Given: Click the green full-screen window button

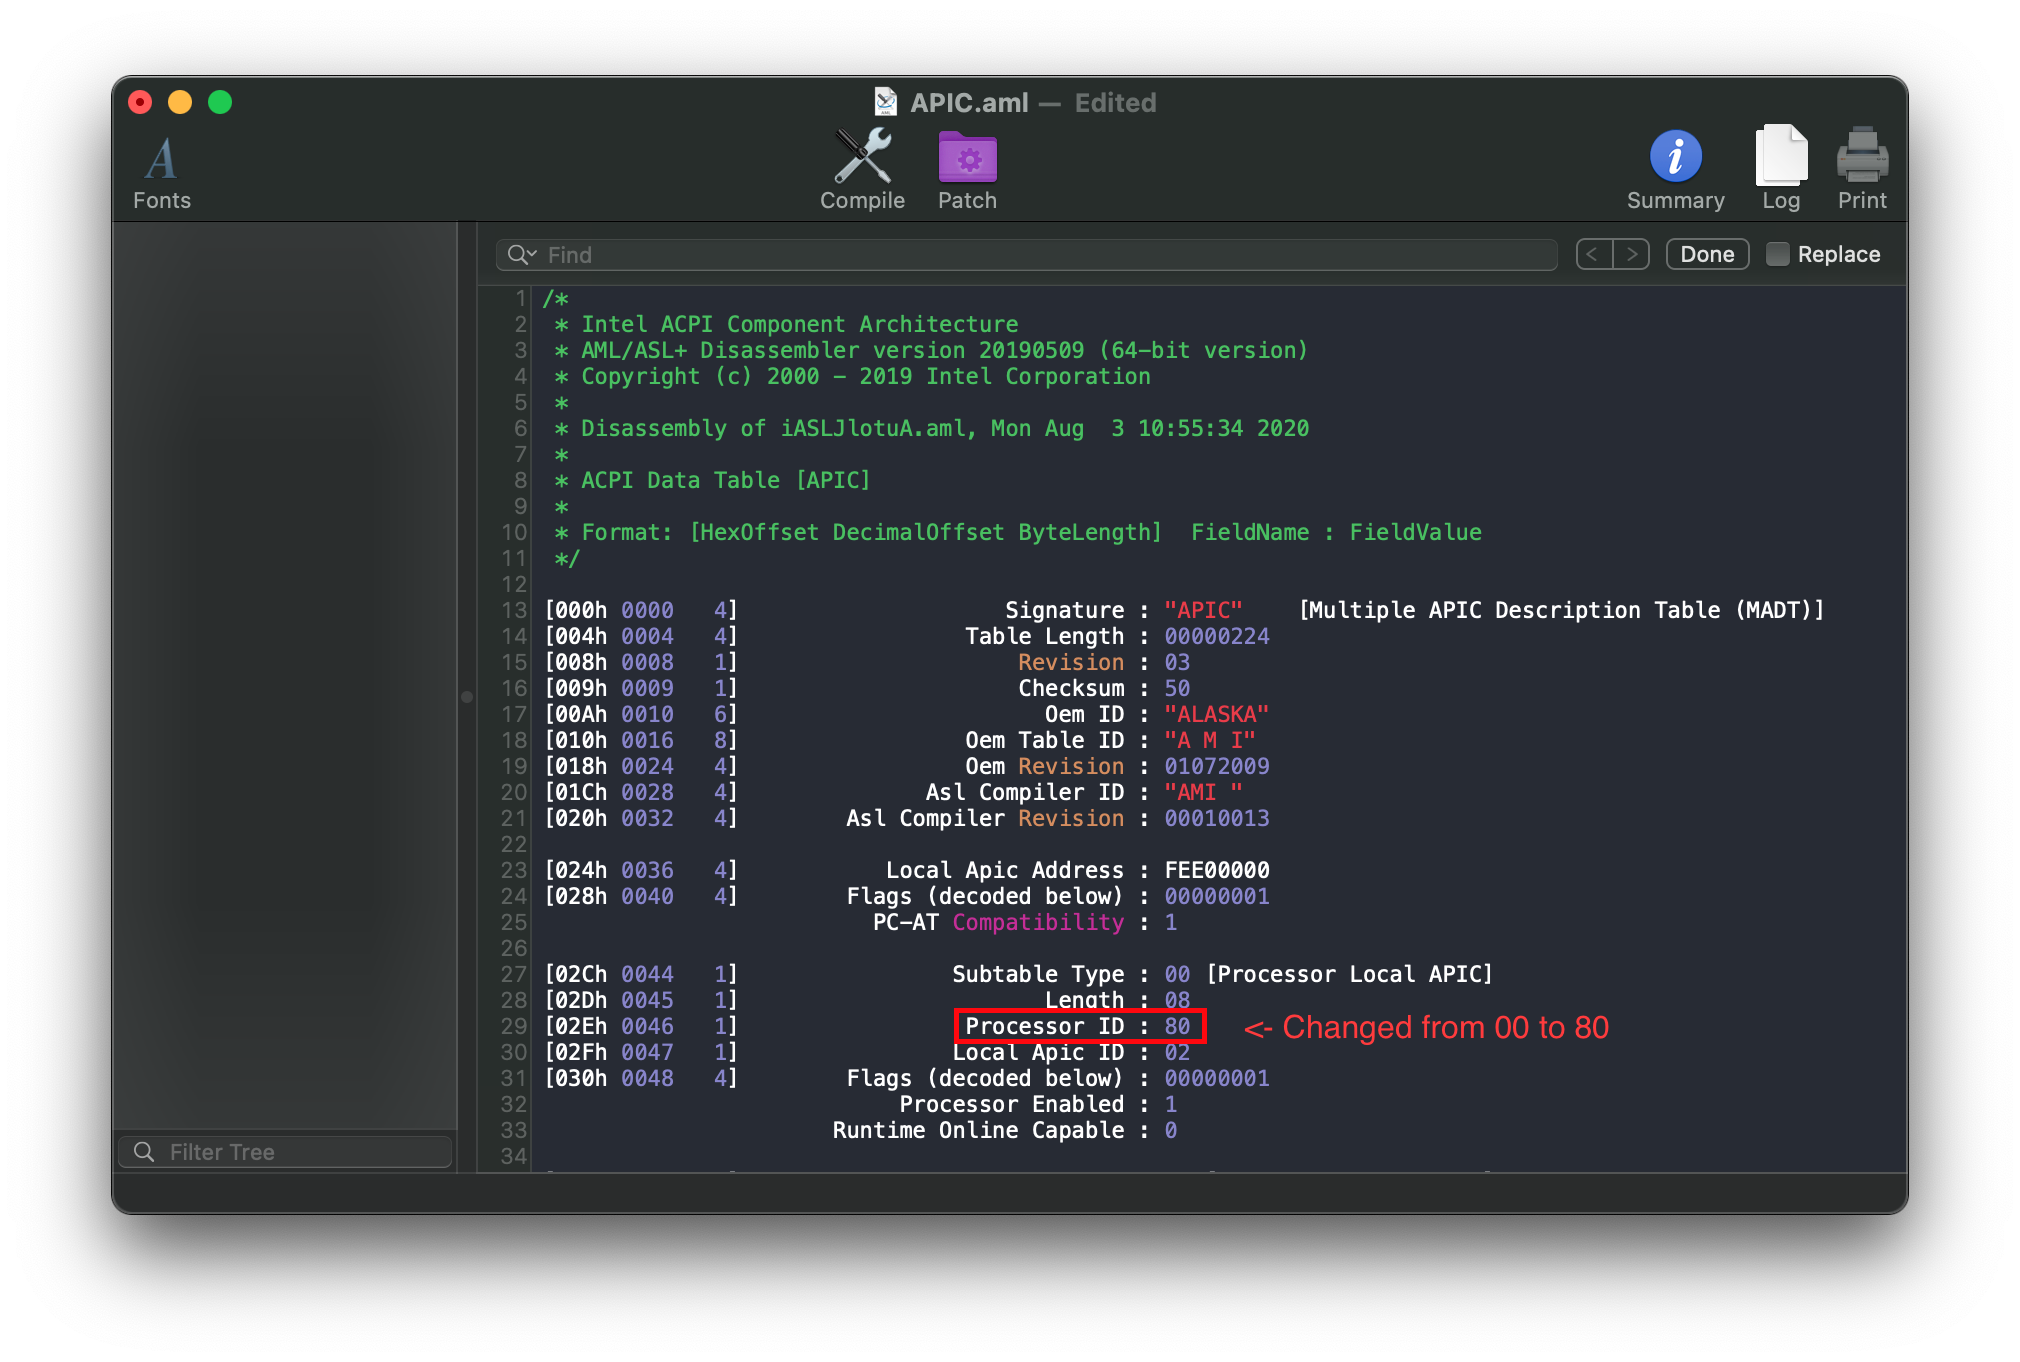Looking at the screenshot, I should (x=220, y=102).
